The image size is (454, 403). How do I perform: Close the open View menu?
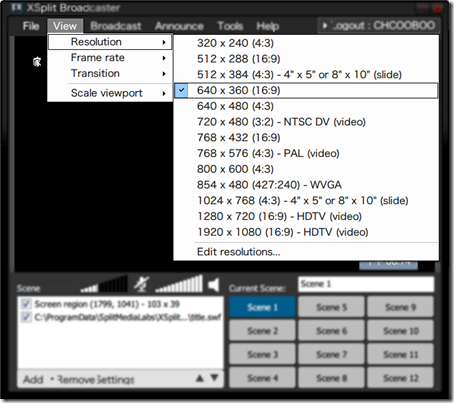pos(65,26)
